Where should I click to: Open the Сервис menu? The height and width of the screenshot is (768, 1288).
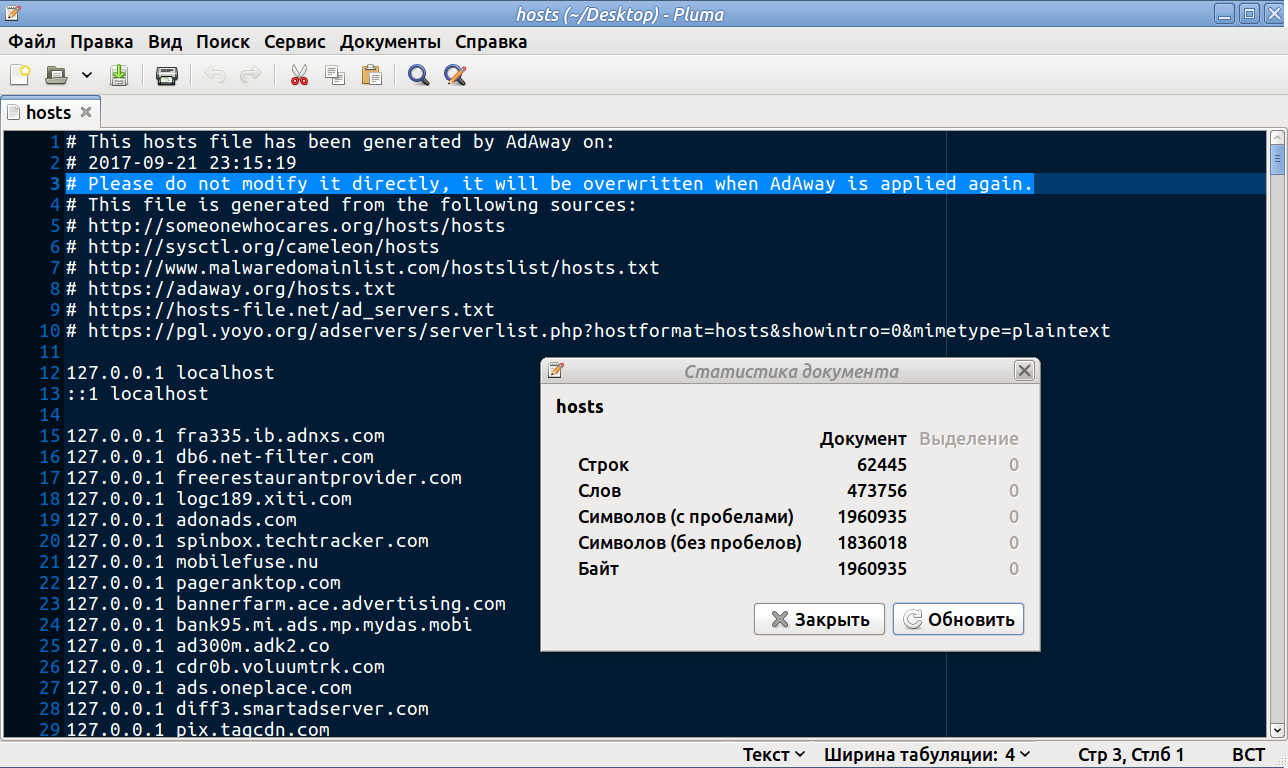(x=295, y=42)
